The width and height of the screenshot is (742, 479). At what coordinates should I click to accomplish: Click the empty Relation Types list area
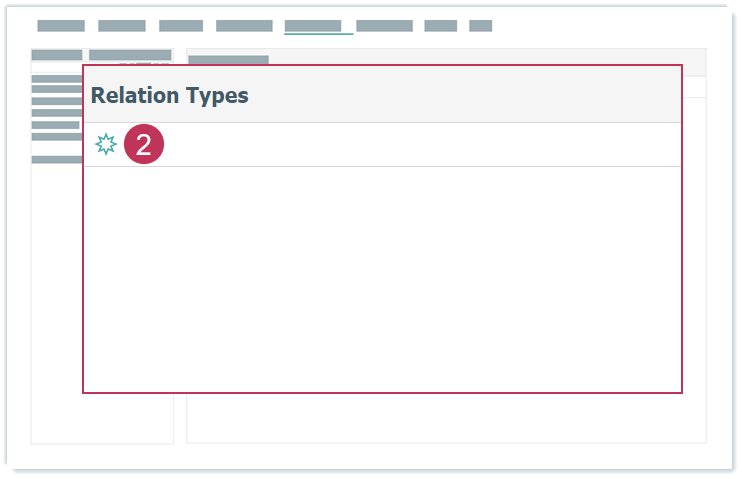click(x=382, y=278)
